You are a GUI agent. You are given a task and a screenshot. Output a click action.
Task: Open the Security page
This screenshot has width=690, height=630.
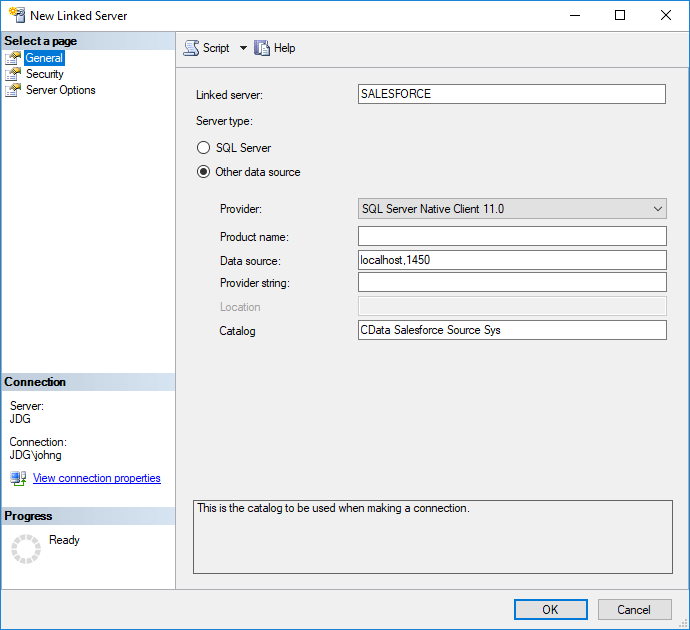[45, 74]
